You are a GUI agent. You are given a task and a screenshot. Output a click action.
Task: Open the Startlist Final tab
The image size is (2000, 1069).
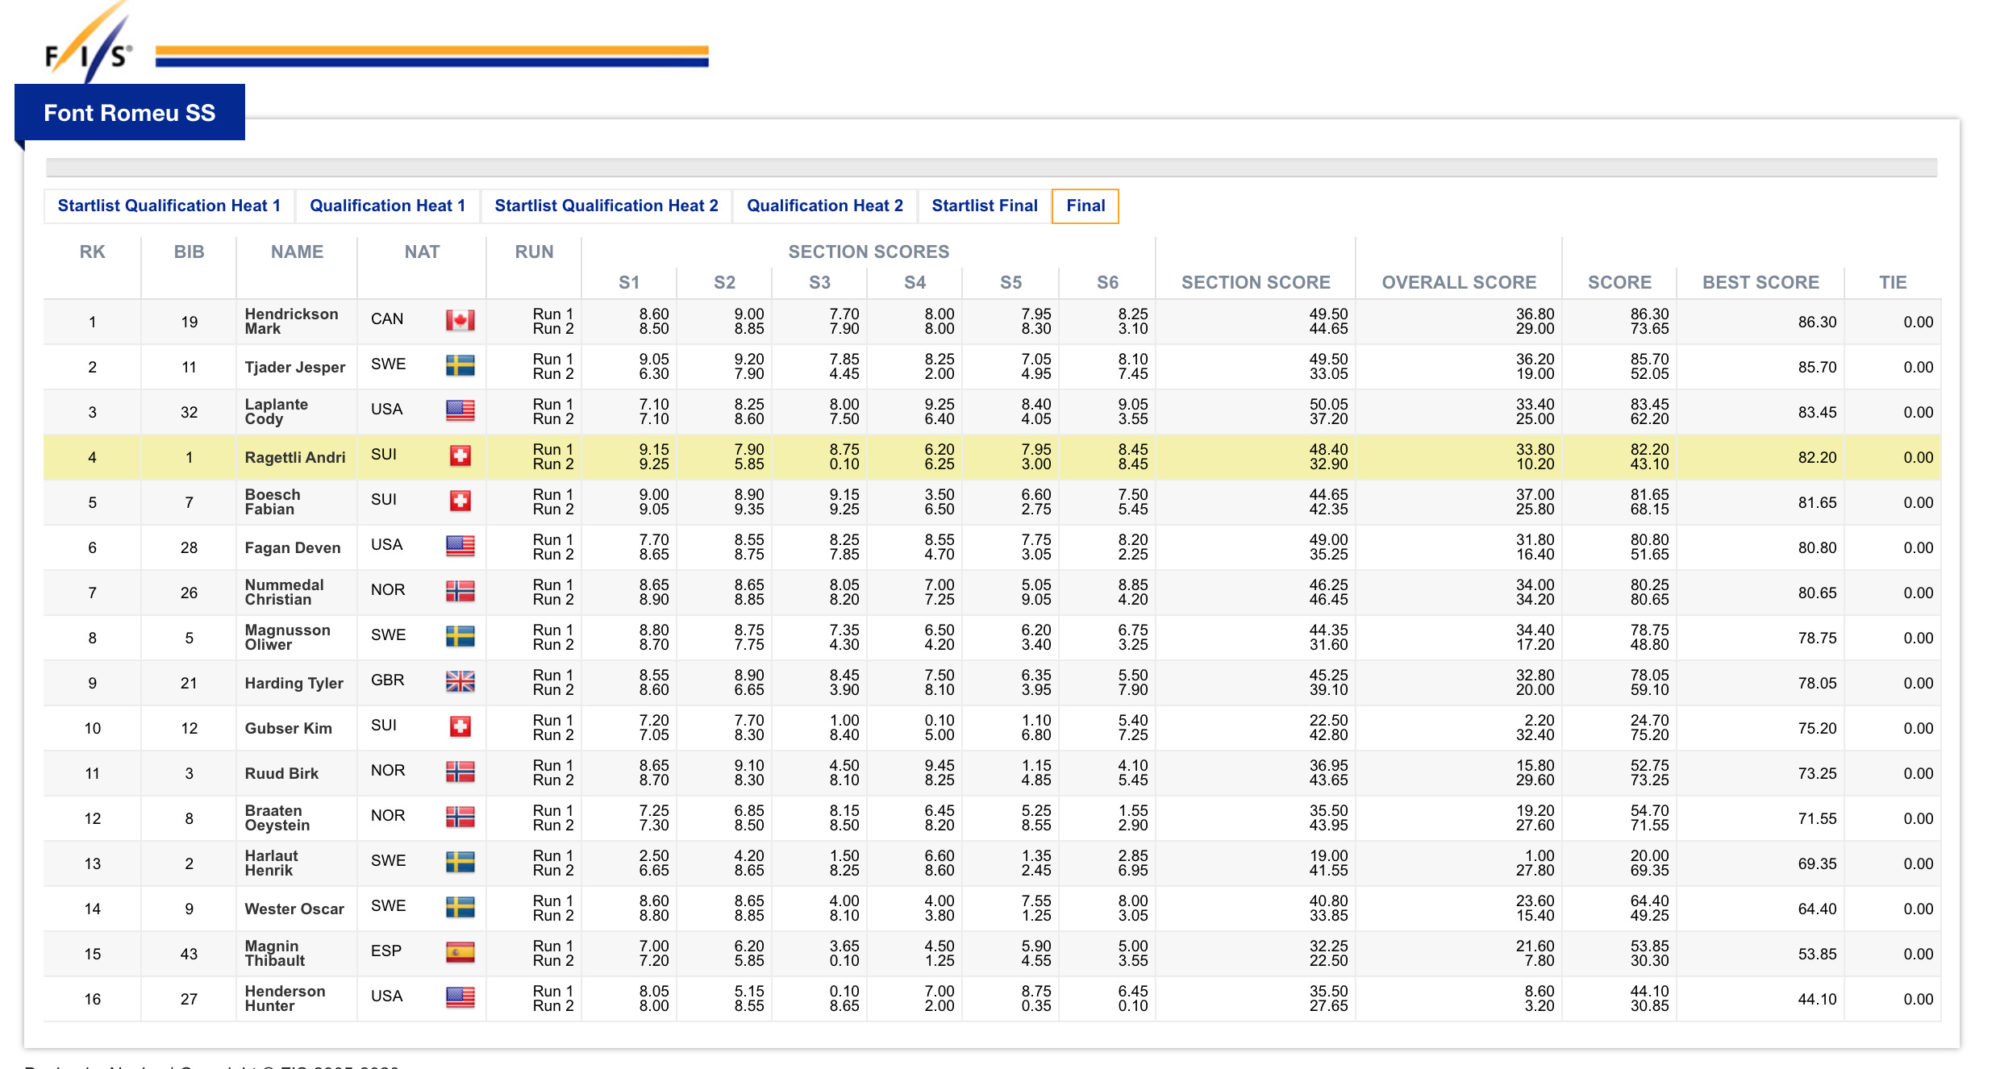coord(985,206)
